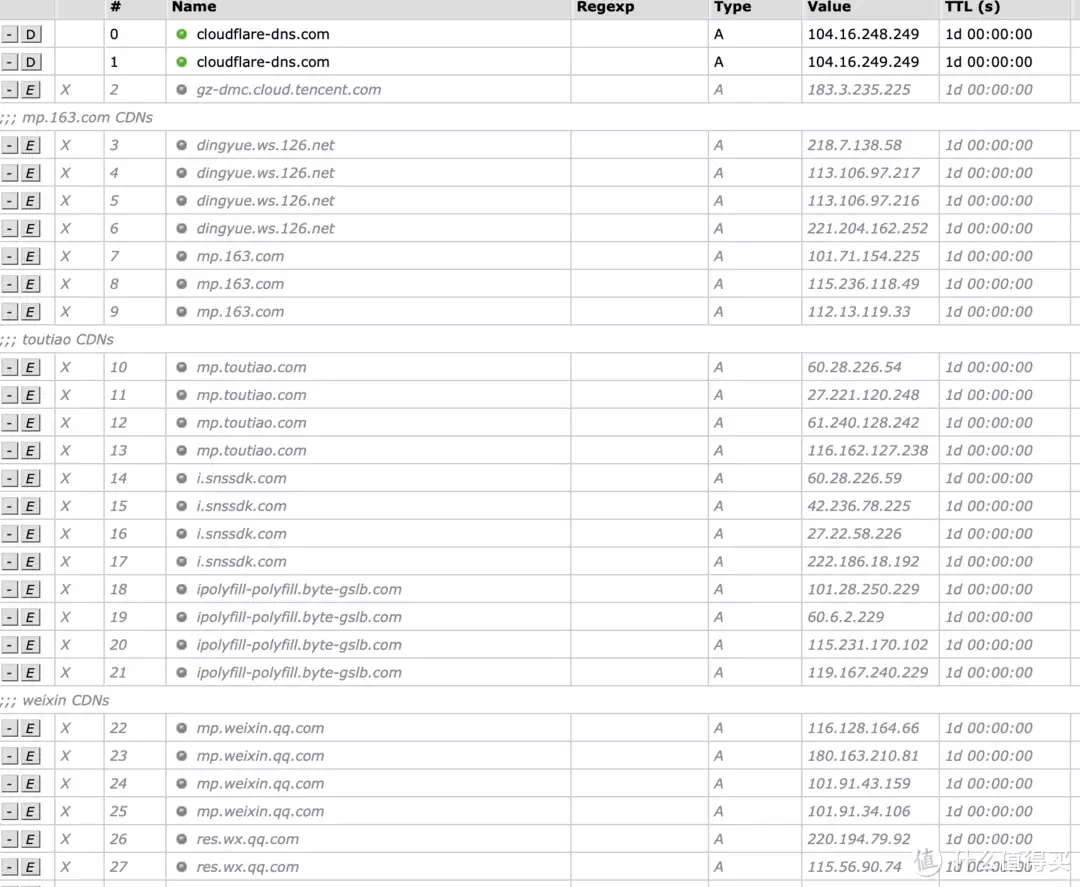This screenshot has width=1080, height=887.
Task: Enable gz-dmc.cloud.tencent.com with its E button
Action: pos(31,90)
